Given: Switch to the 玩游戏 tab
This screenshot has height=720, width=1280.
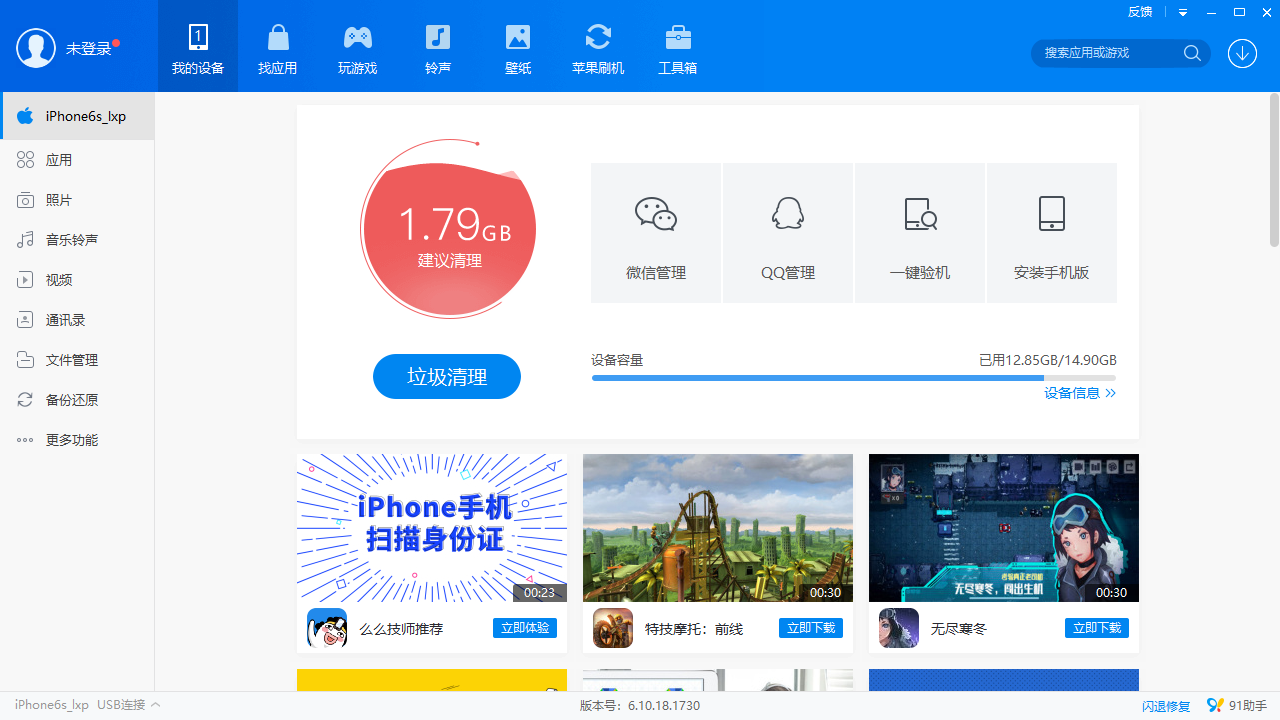Looking at the screenshot, I should coord(357,46).
